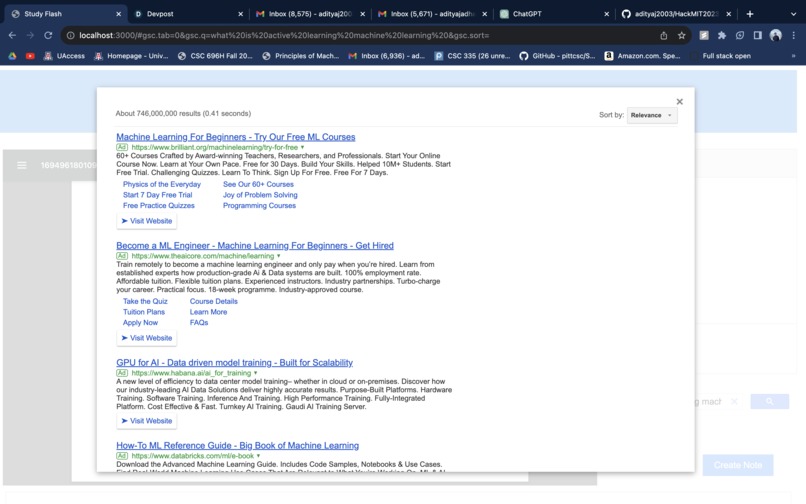Expand the databricks.com ad URL arrow
The width and height of the screenshot is (806, 504).
(x=258, y=456)
